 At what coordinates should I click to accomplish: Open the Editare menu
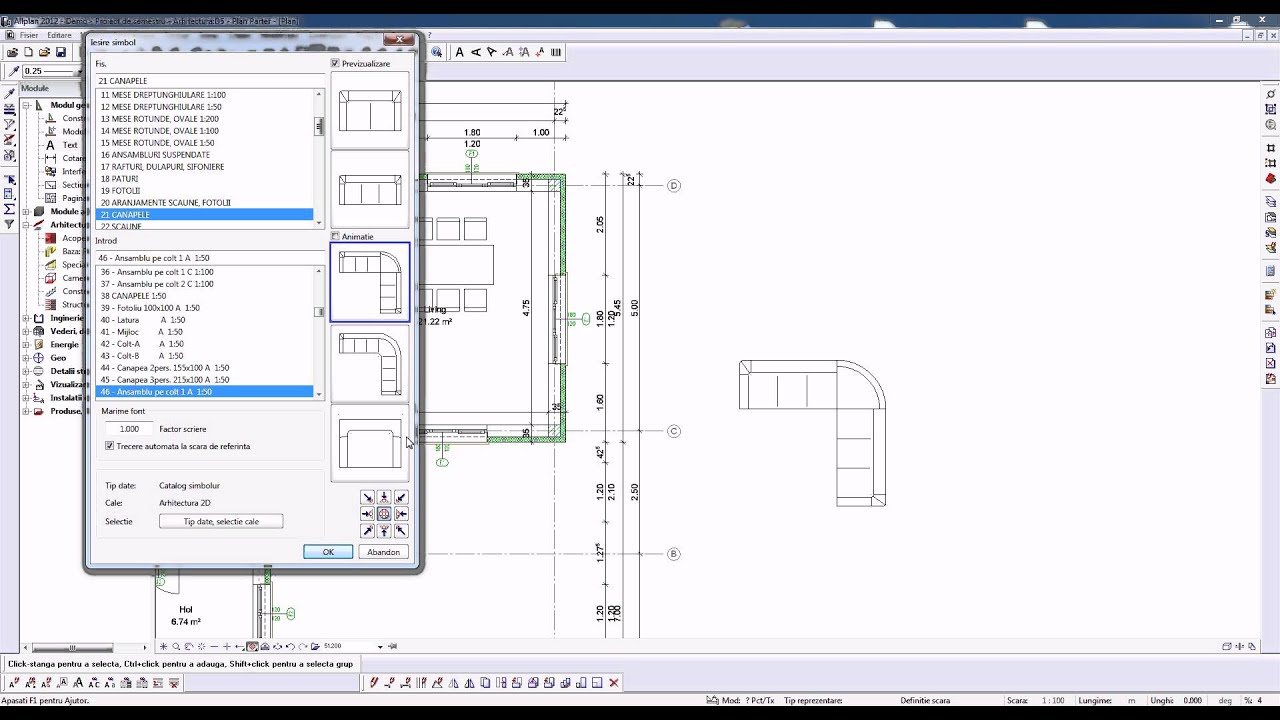(x=59, y=35)
